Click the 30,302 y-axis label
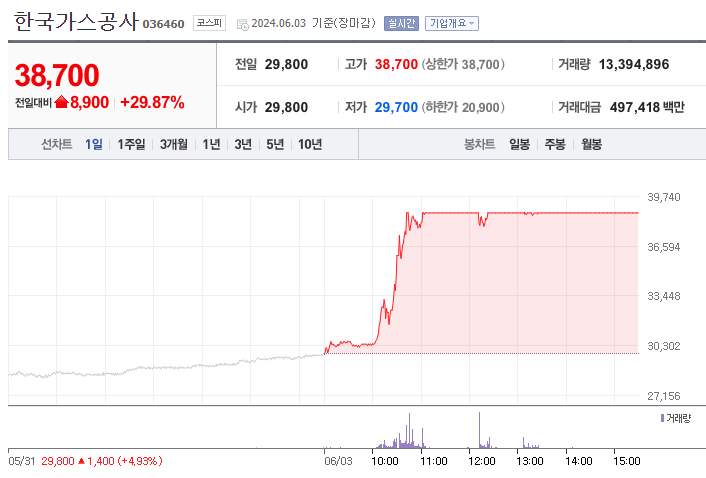 (664, 346)
